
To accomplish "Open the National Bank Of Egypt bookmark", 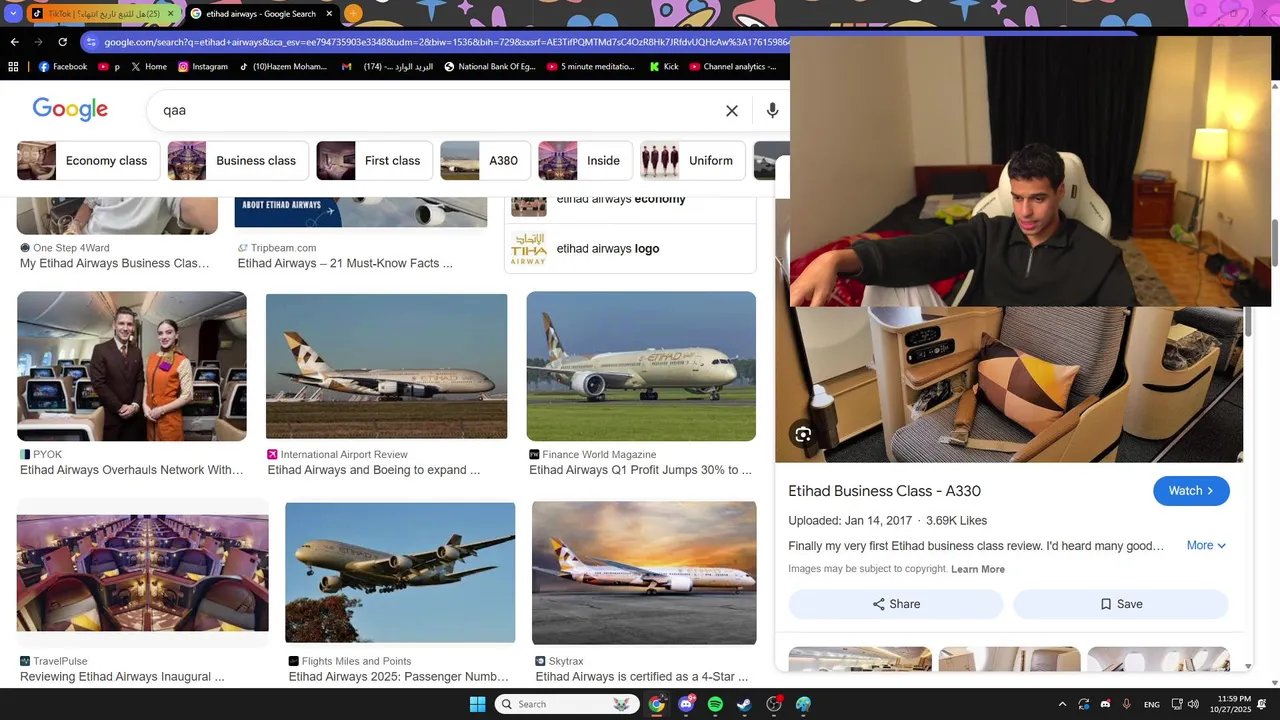I will 490,67.
